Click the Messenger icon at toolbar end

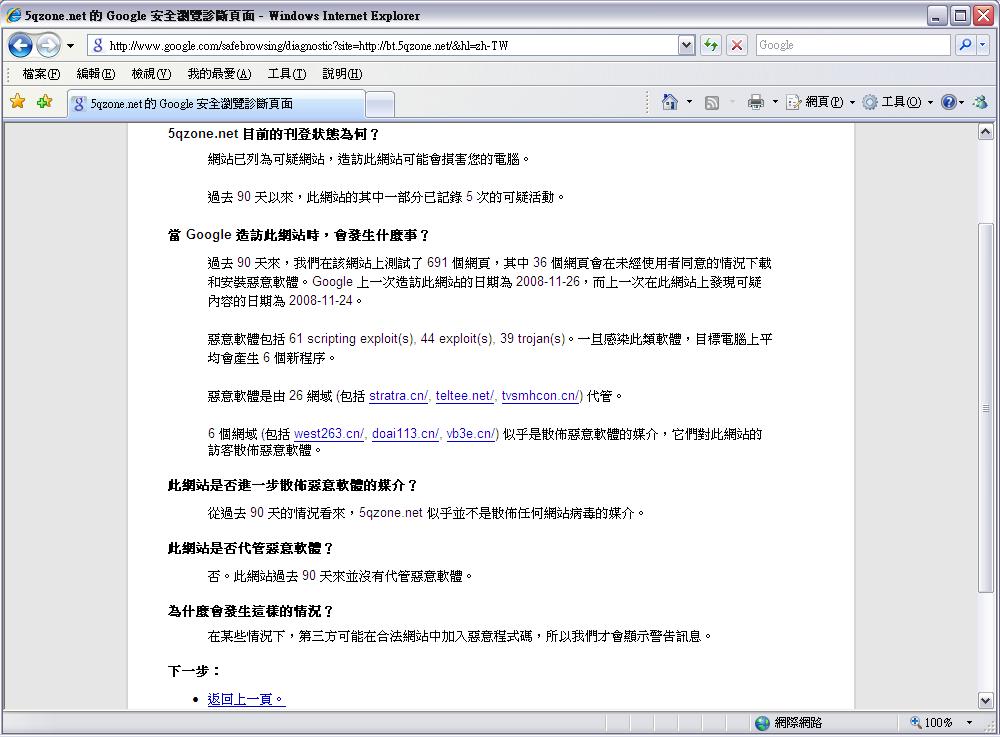coord(980,102)
